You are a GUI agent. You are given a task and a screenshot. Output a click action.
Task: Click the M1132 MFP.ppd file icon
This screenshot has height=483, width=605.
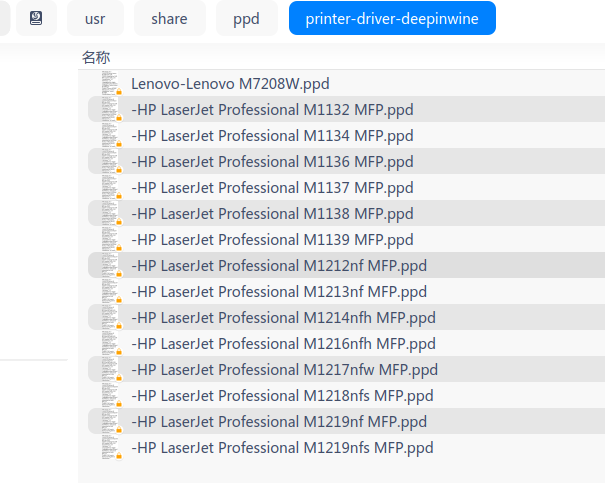[112, 109]
